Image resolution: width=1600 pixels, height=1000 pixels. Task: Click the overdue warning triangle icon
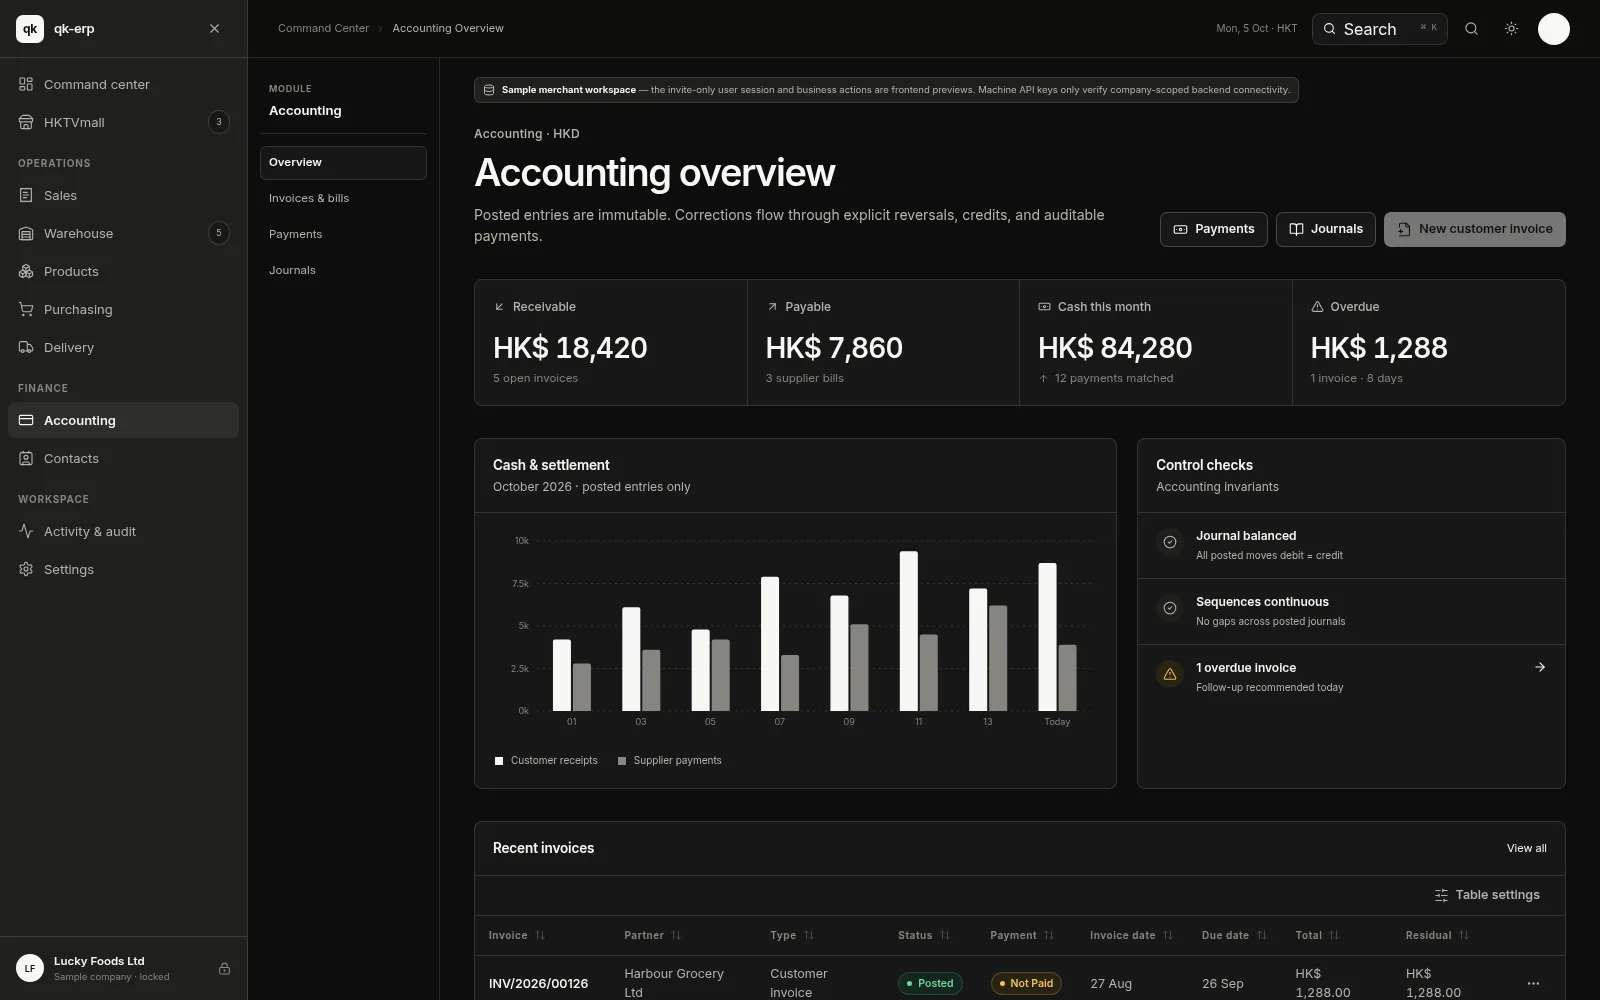click(x=1170, y=674)
